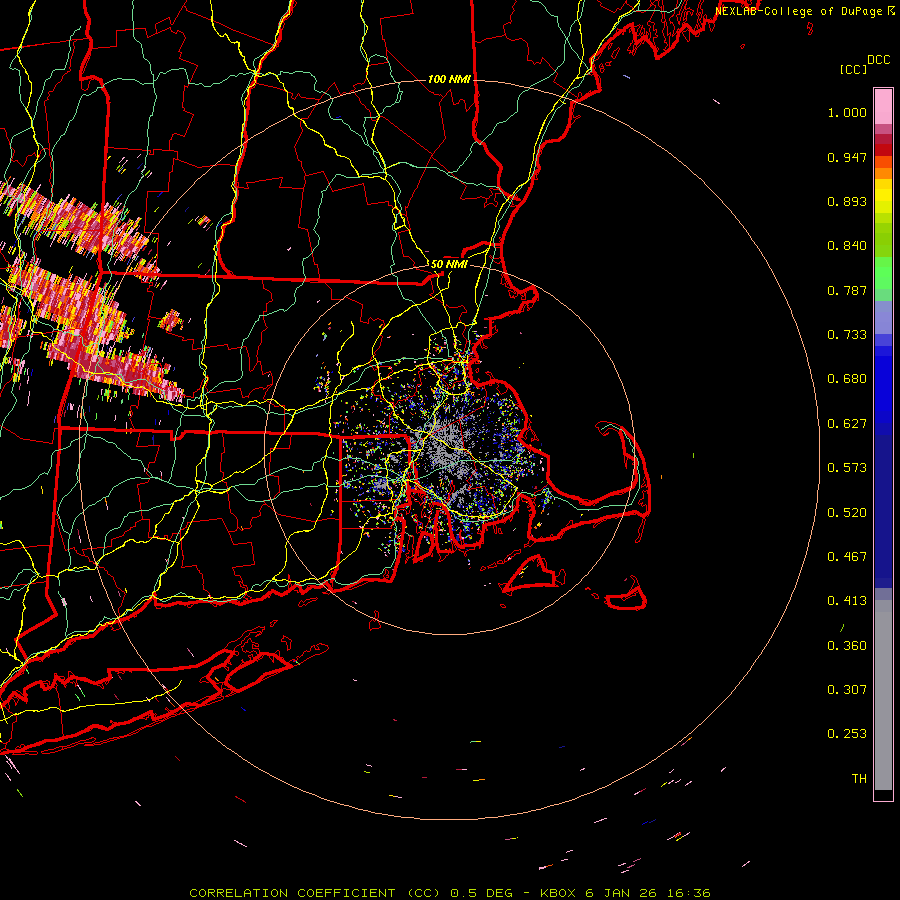The height and width of the screenshot is (900, 900).
Task: Select the 1.000 legend value
Action: click(847, 112)
